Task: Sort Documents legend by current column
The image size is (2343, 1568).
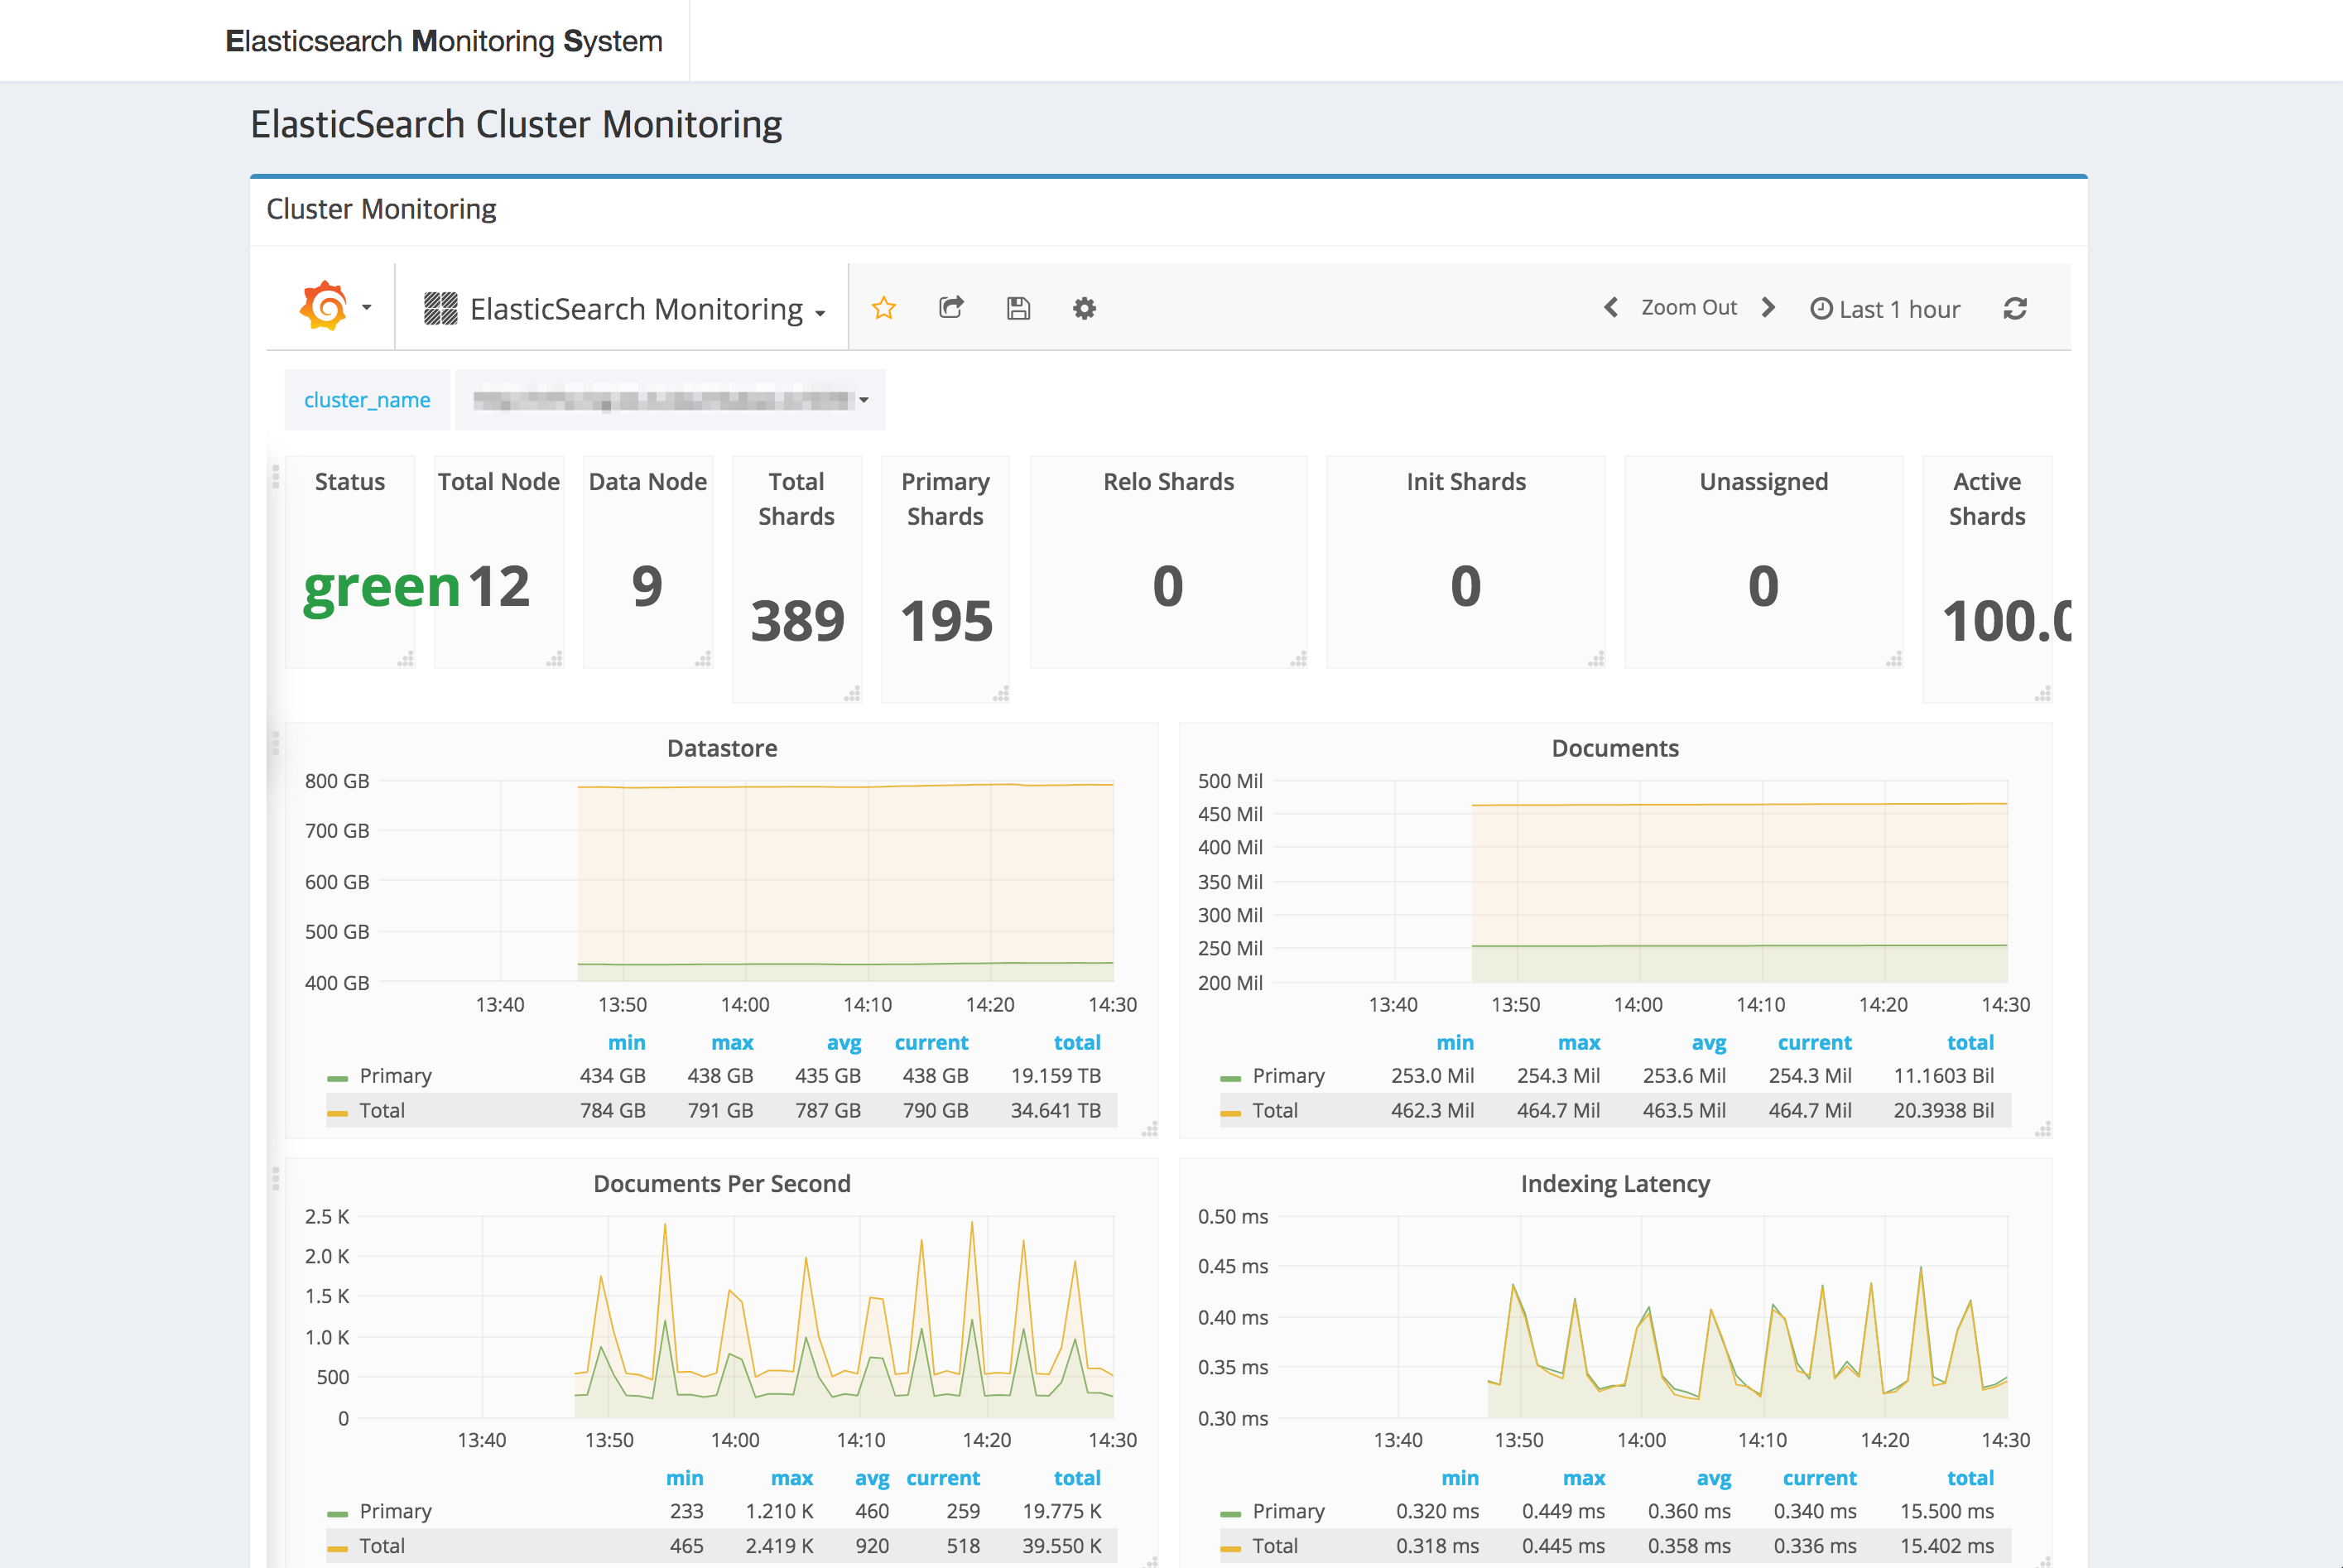Action: (x=1814, y=1042)
